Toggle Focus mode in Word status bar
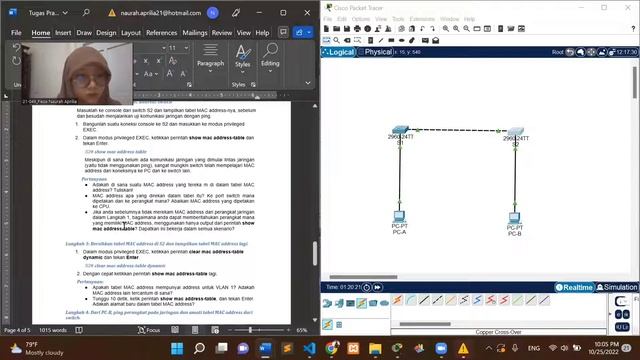640x360 pixels. click(x=149, y=330)
